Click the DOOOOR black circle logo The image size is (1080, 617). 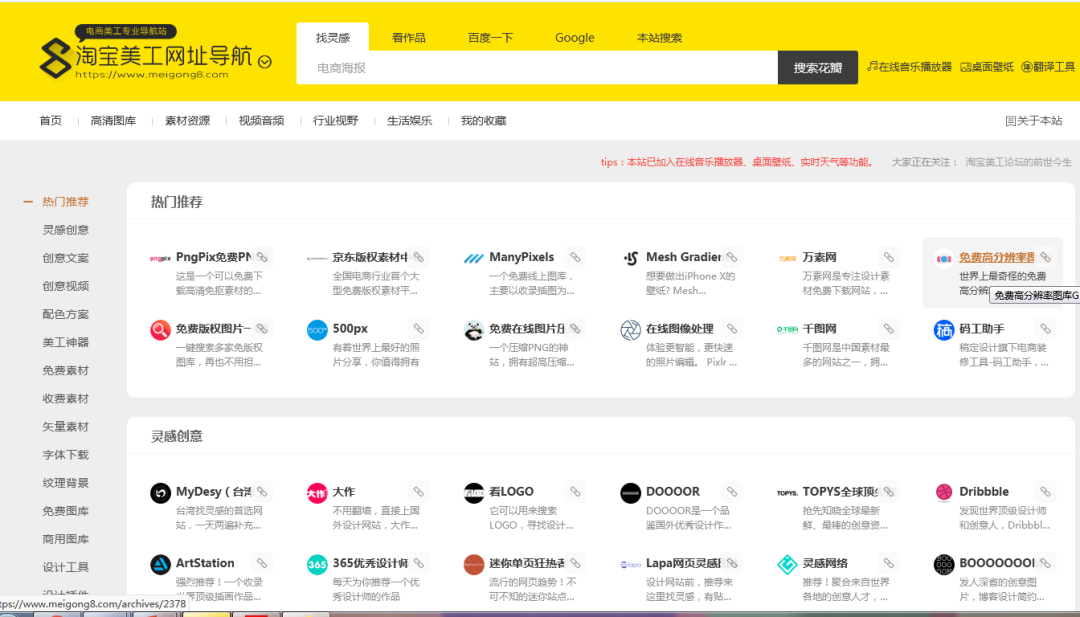(630, 493)
